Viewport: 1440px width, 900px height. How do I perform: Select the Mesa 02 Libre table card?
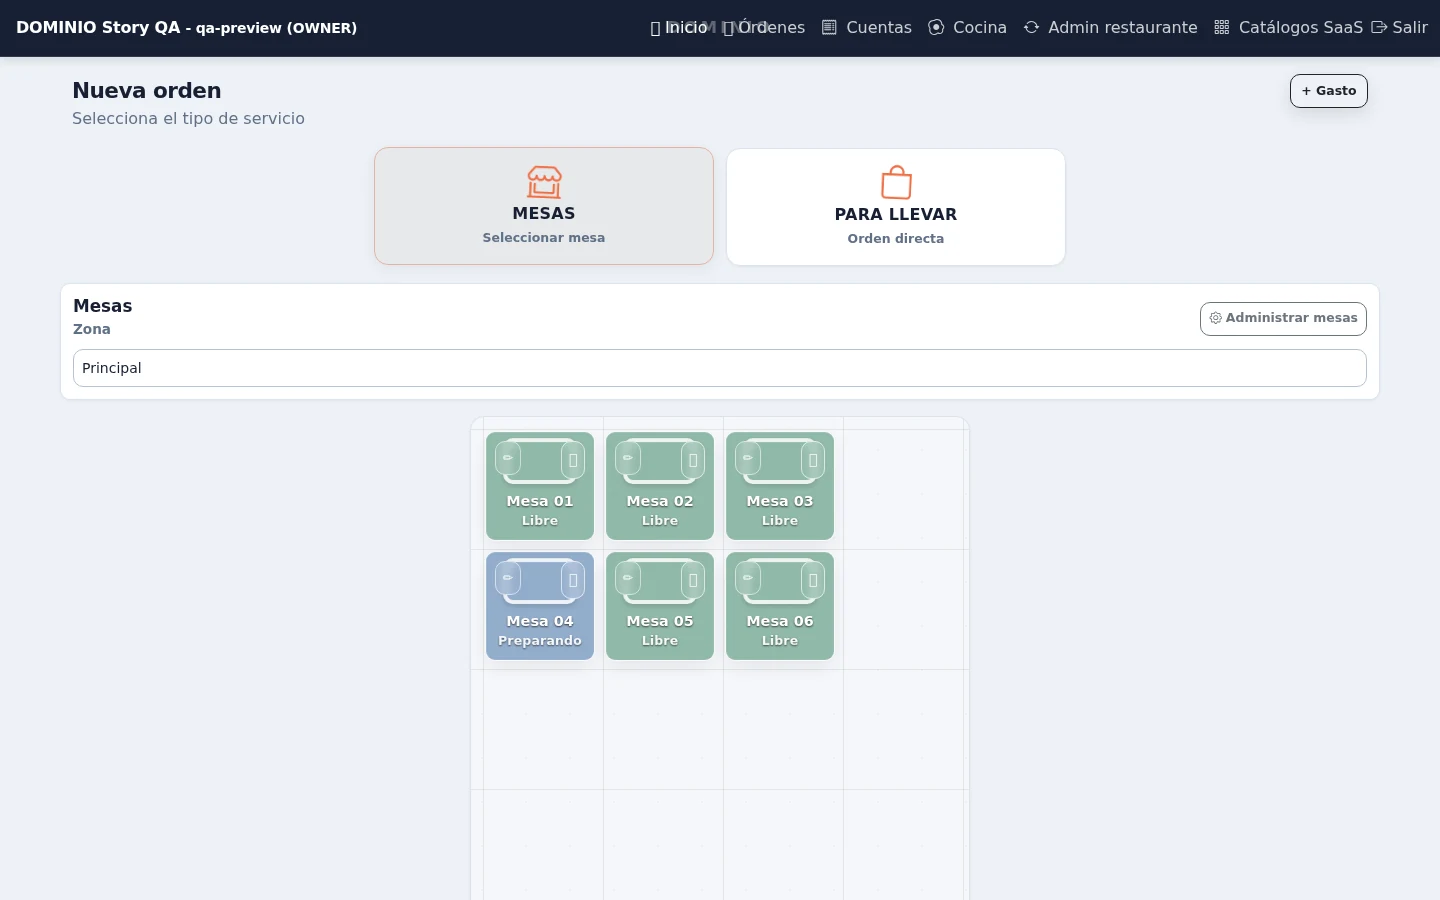click(x=660, y=486)
